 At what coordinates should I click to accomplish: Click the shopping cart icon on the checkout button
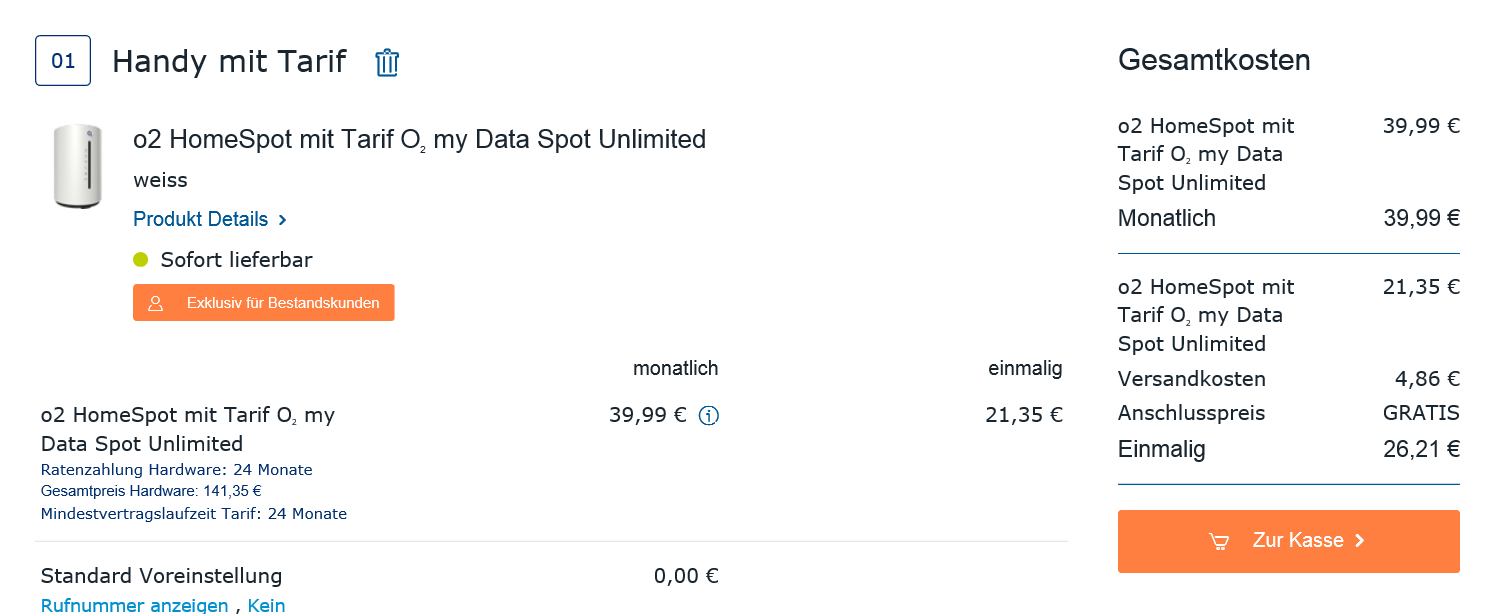1218,541
